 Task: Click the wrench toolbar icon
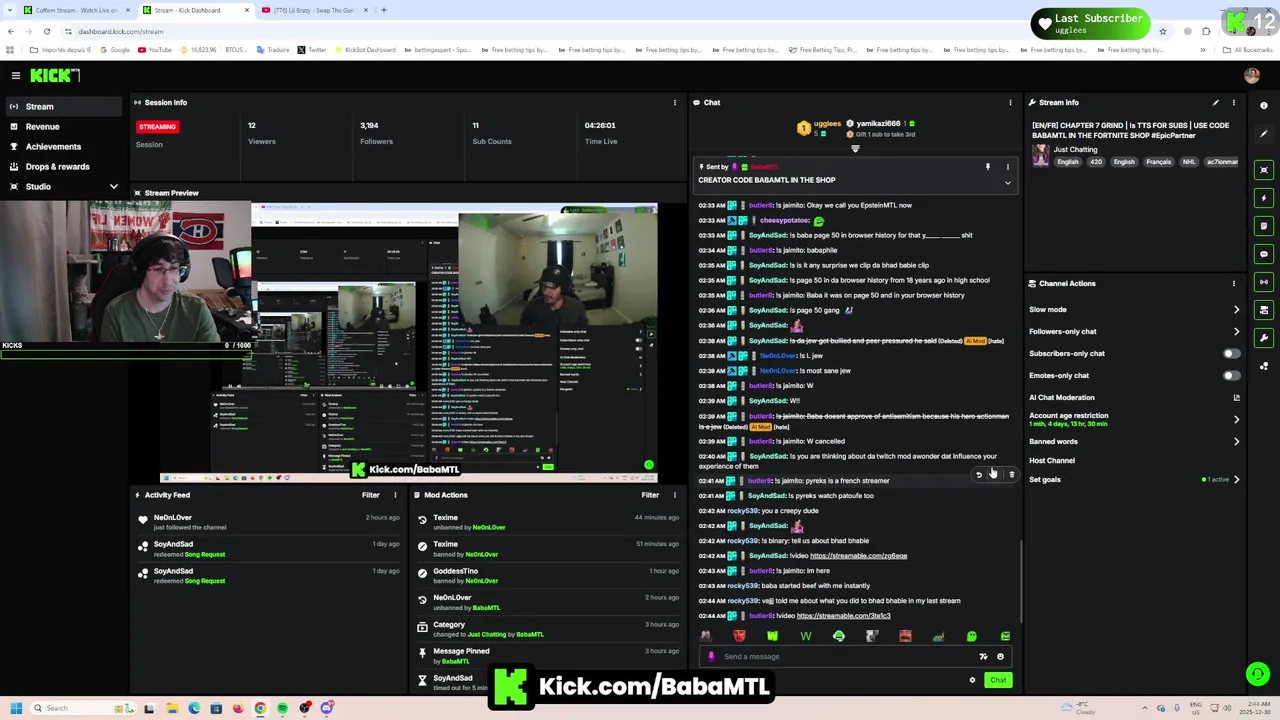(x=1264, y=338)
